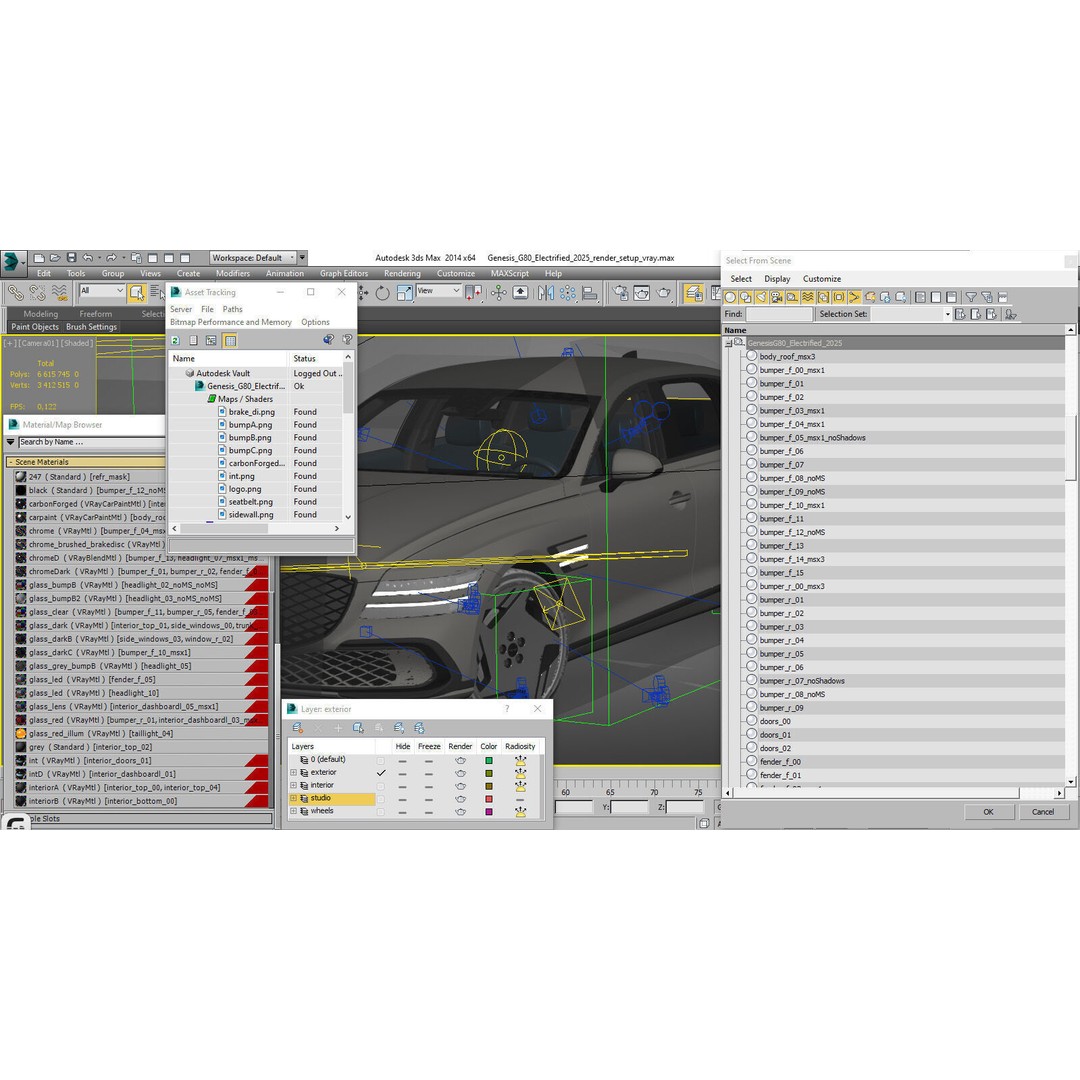Screen dimensions: 1080x1080
Task: Open the Workspace: Default dropdown
Action: pyautogui.click(x=253, y=258)
